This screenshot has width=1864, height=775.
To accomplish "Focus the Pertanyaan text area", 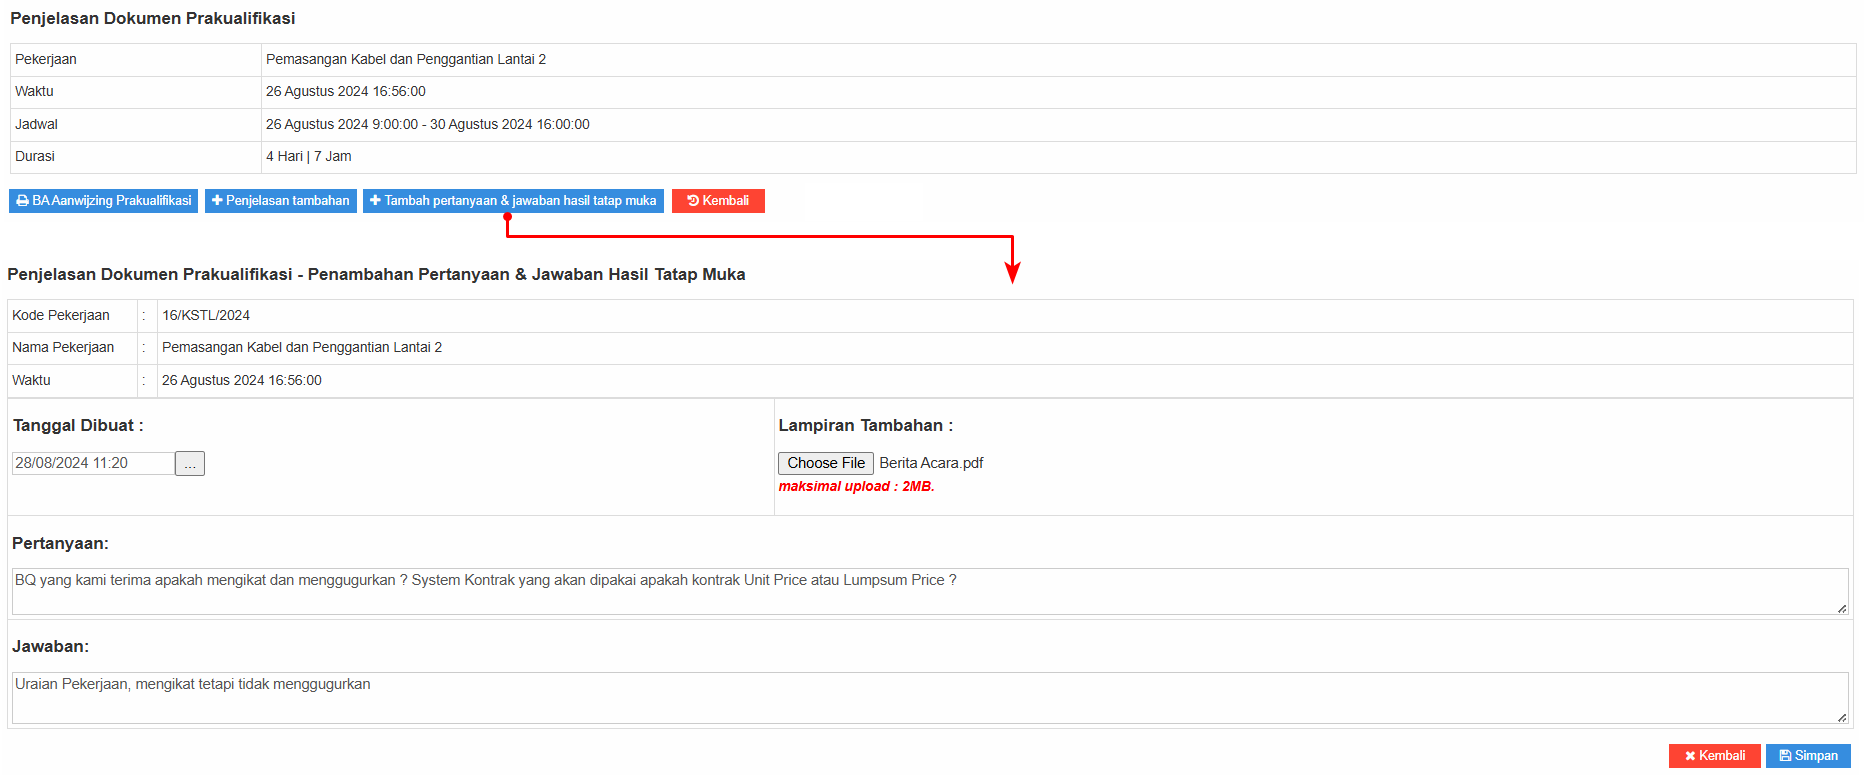I will point(930,591).
